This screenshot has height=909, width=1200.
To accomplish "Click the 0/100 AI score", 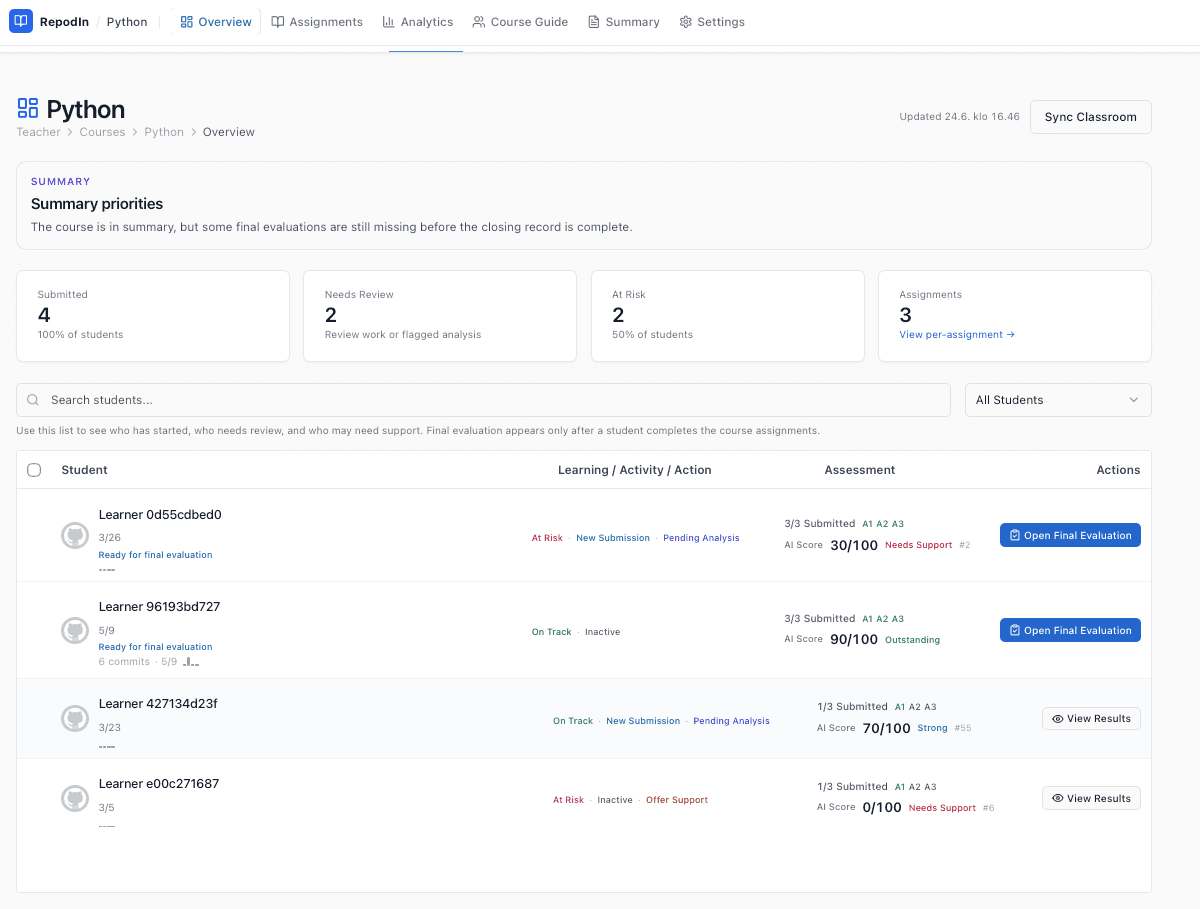I will [882, 808].
